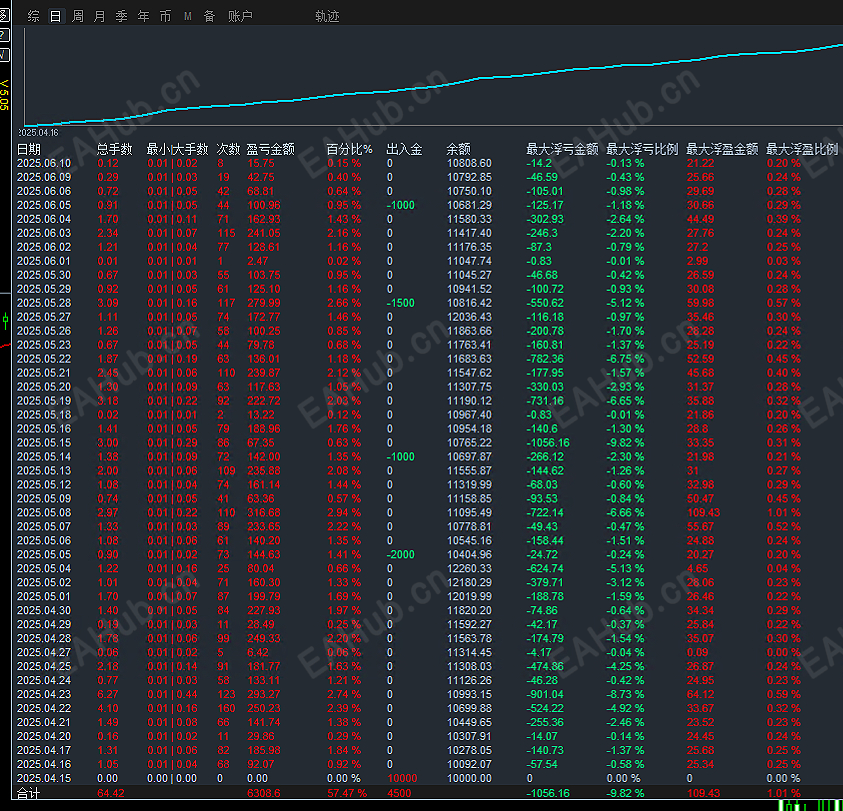Click the 最大浮盈金额 column header
Screen dimensions: 843x811
[722, 149]
